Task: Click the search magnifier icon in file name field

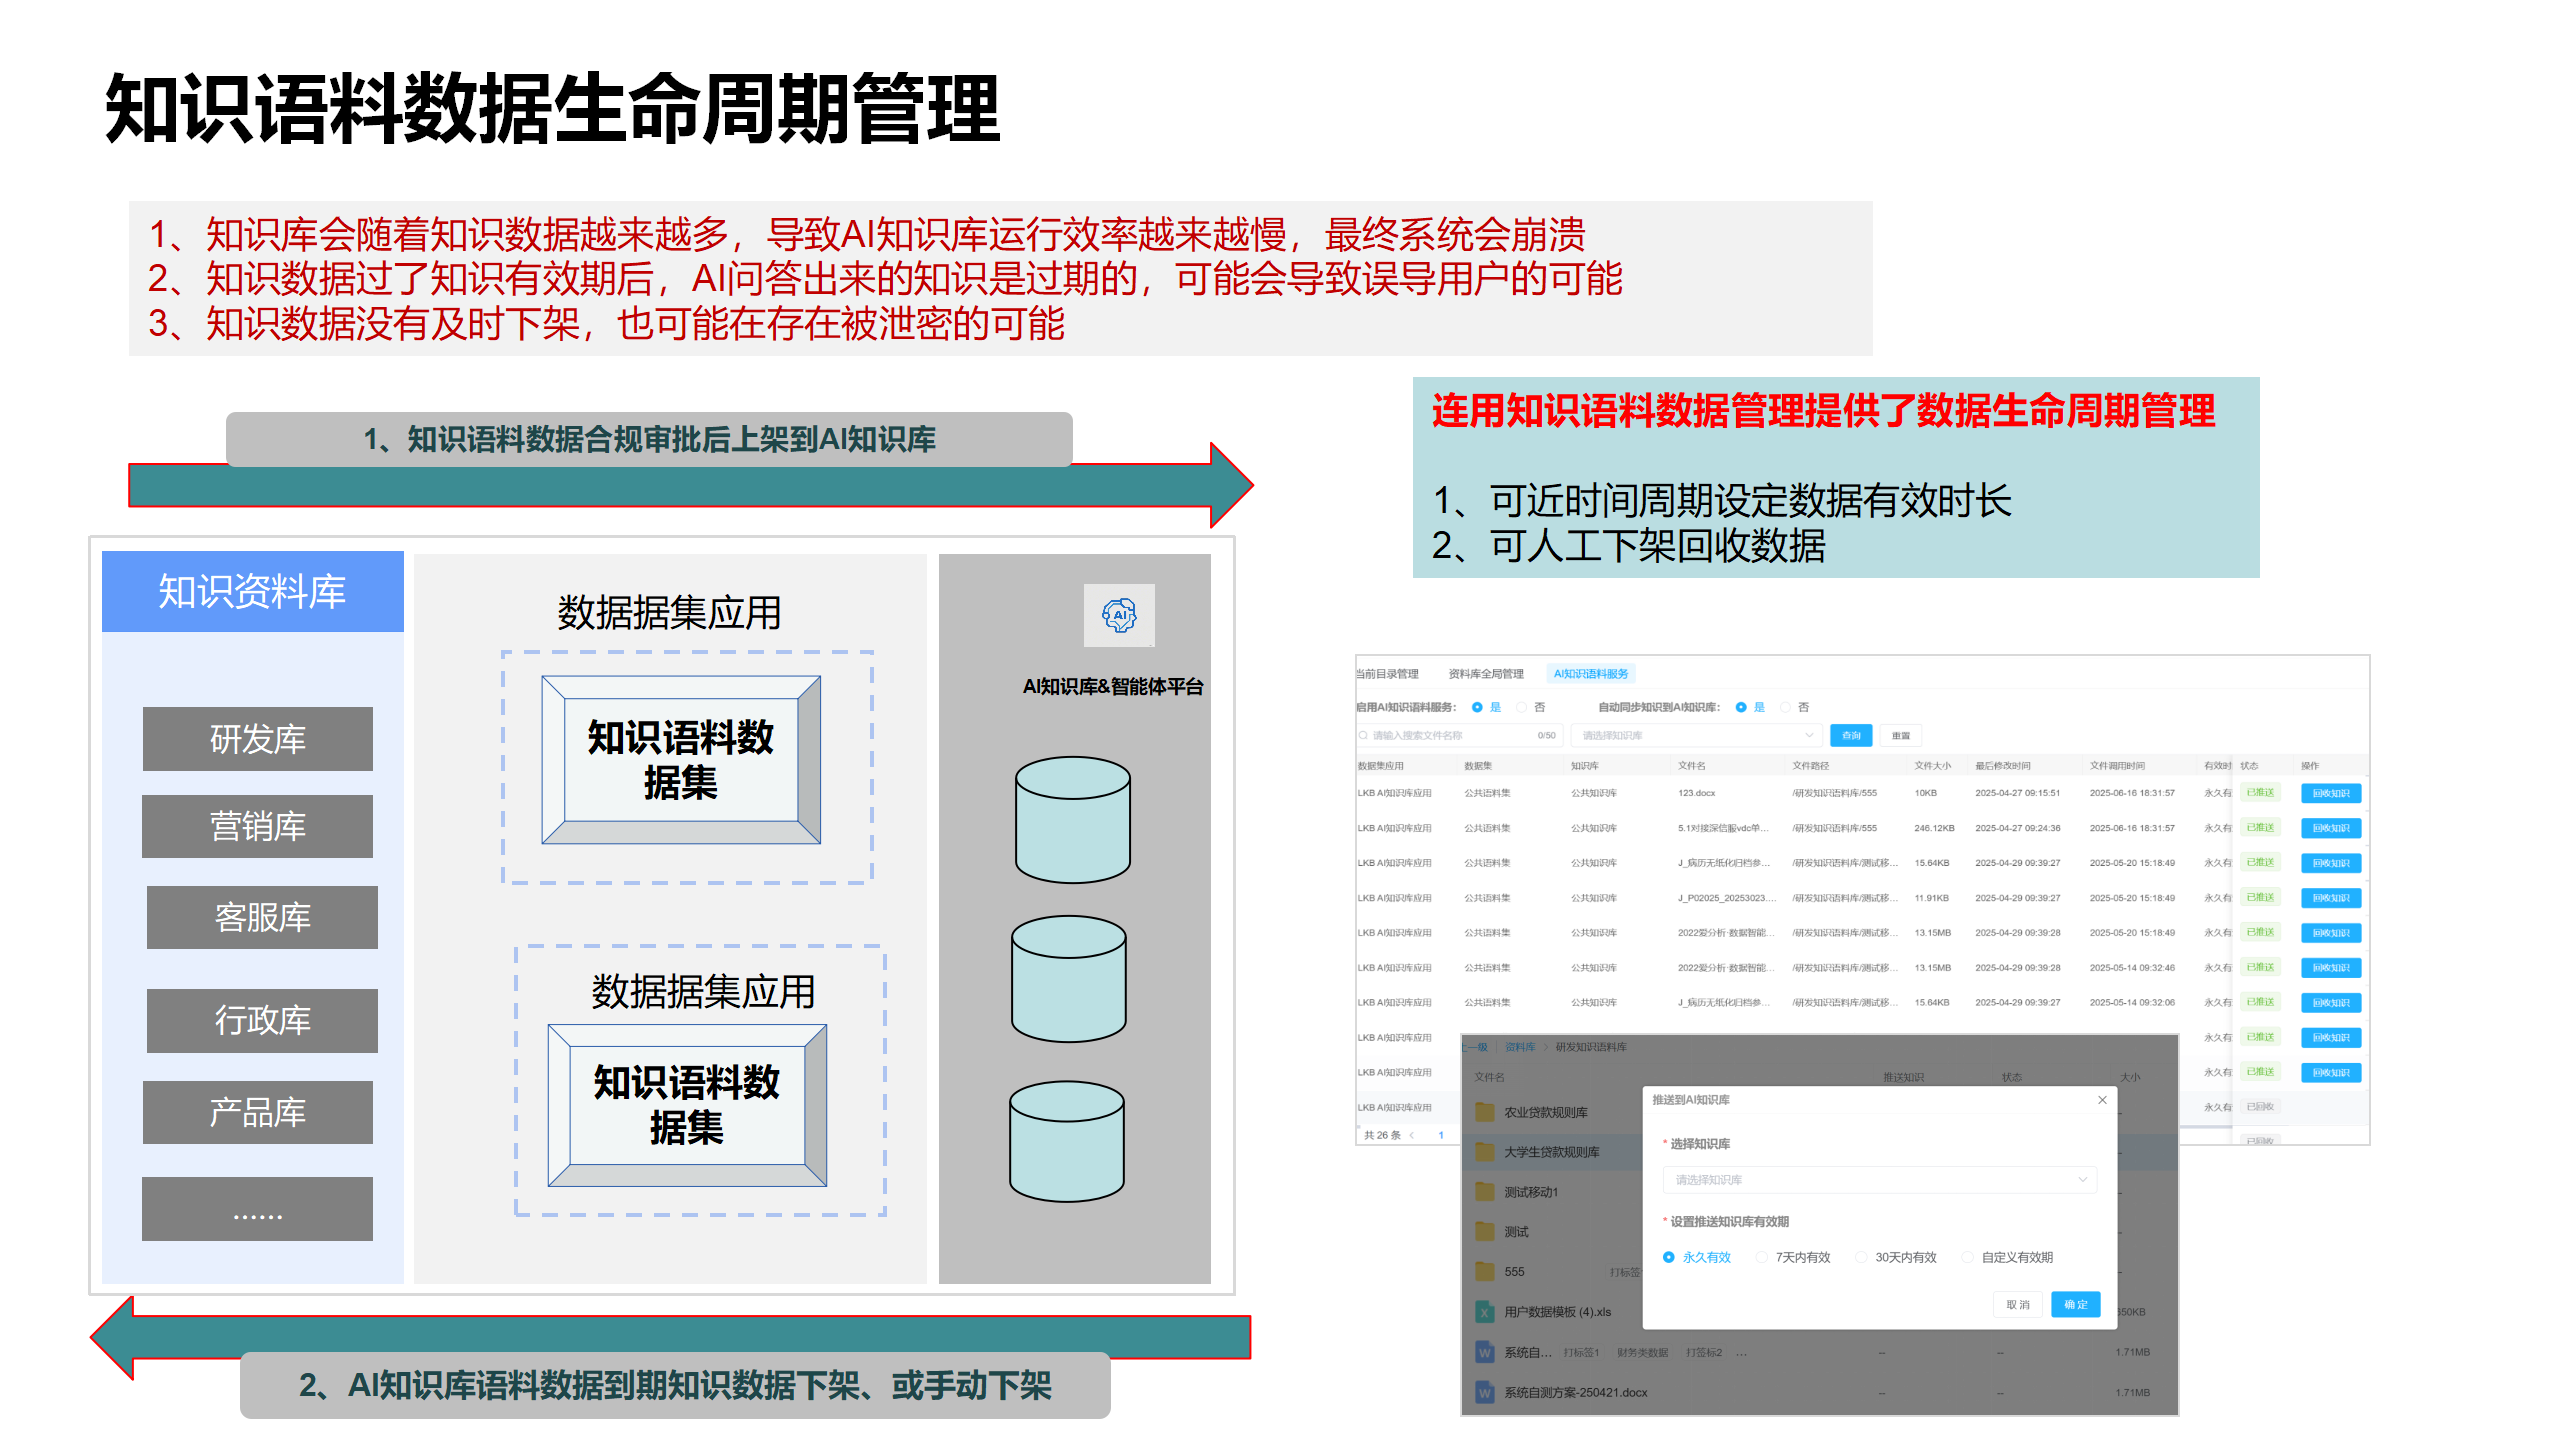Action: [x=1363, y=736]
